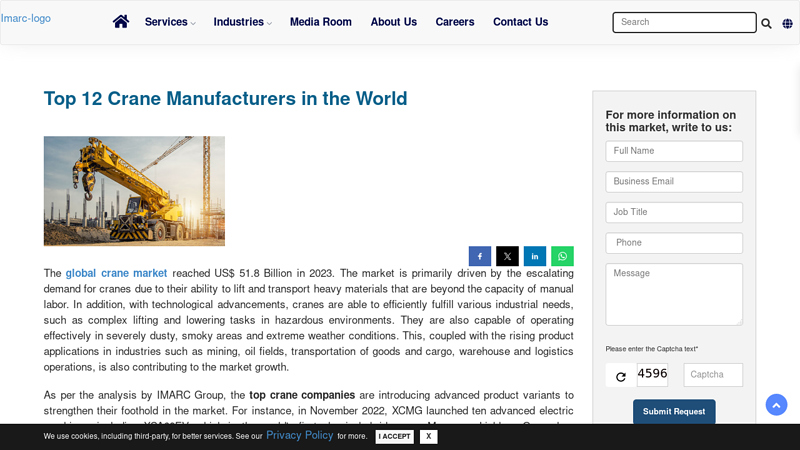Image resolution: width=800 pixels, height=450 pixels.
Task: Expand the Services dropdown menu
Action: pos(170,22)
